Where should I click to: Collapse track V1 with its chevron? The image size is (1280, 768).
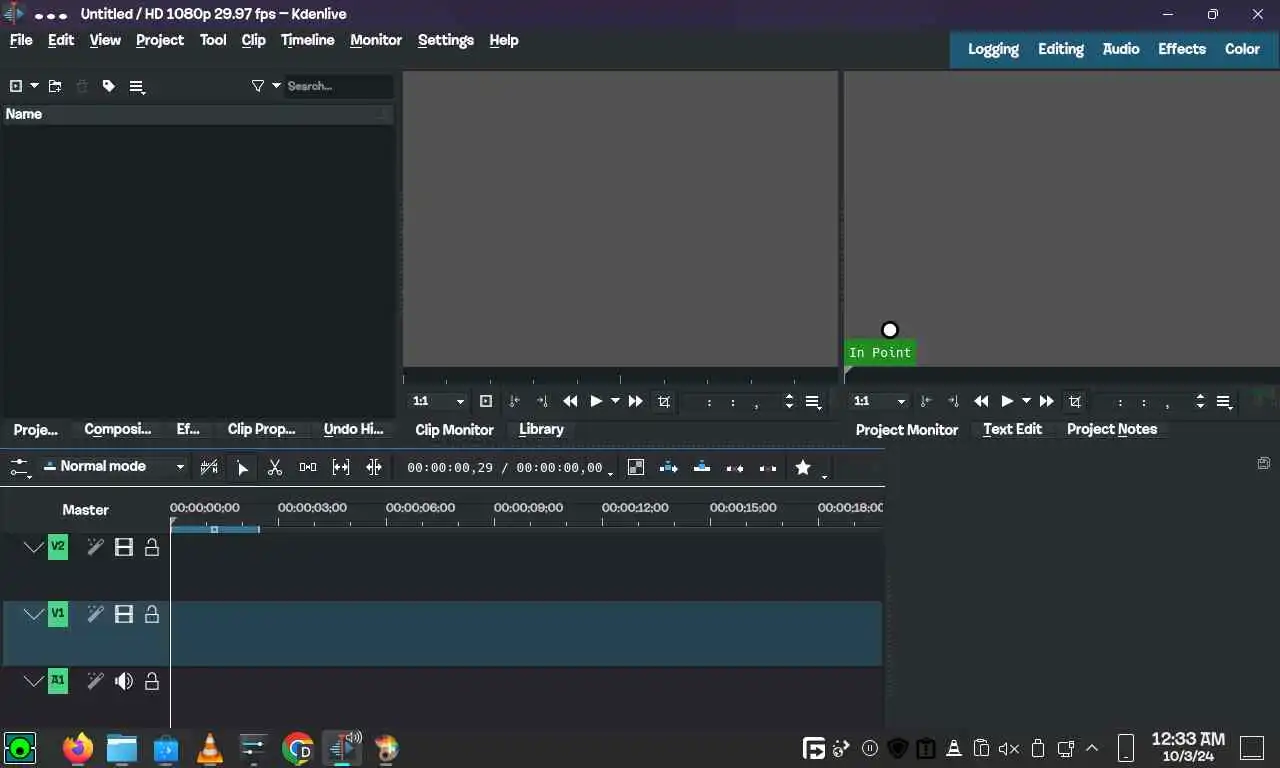34,614
